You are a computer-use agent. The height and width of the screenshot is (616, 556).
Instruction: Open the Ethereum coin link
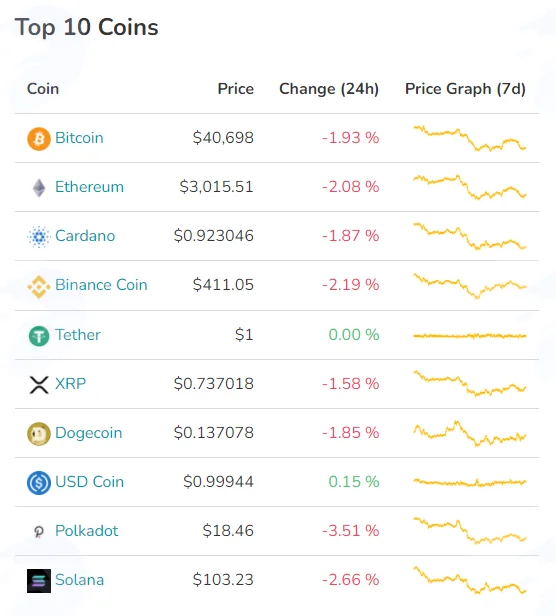(x=90, y=187)
